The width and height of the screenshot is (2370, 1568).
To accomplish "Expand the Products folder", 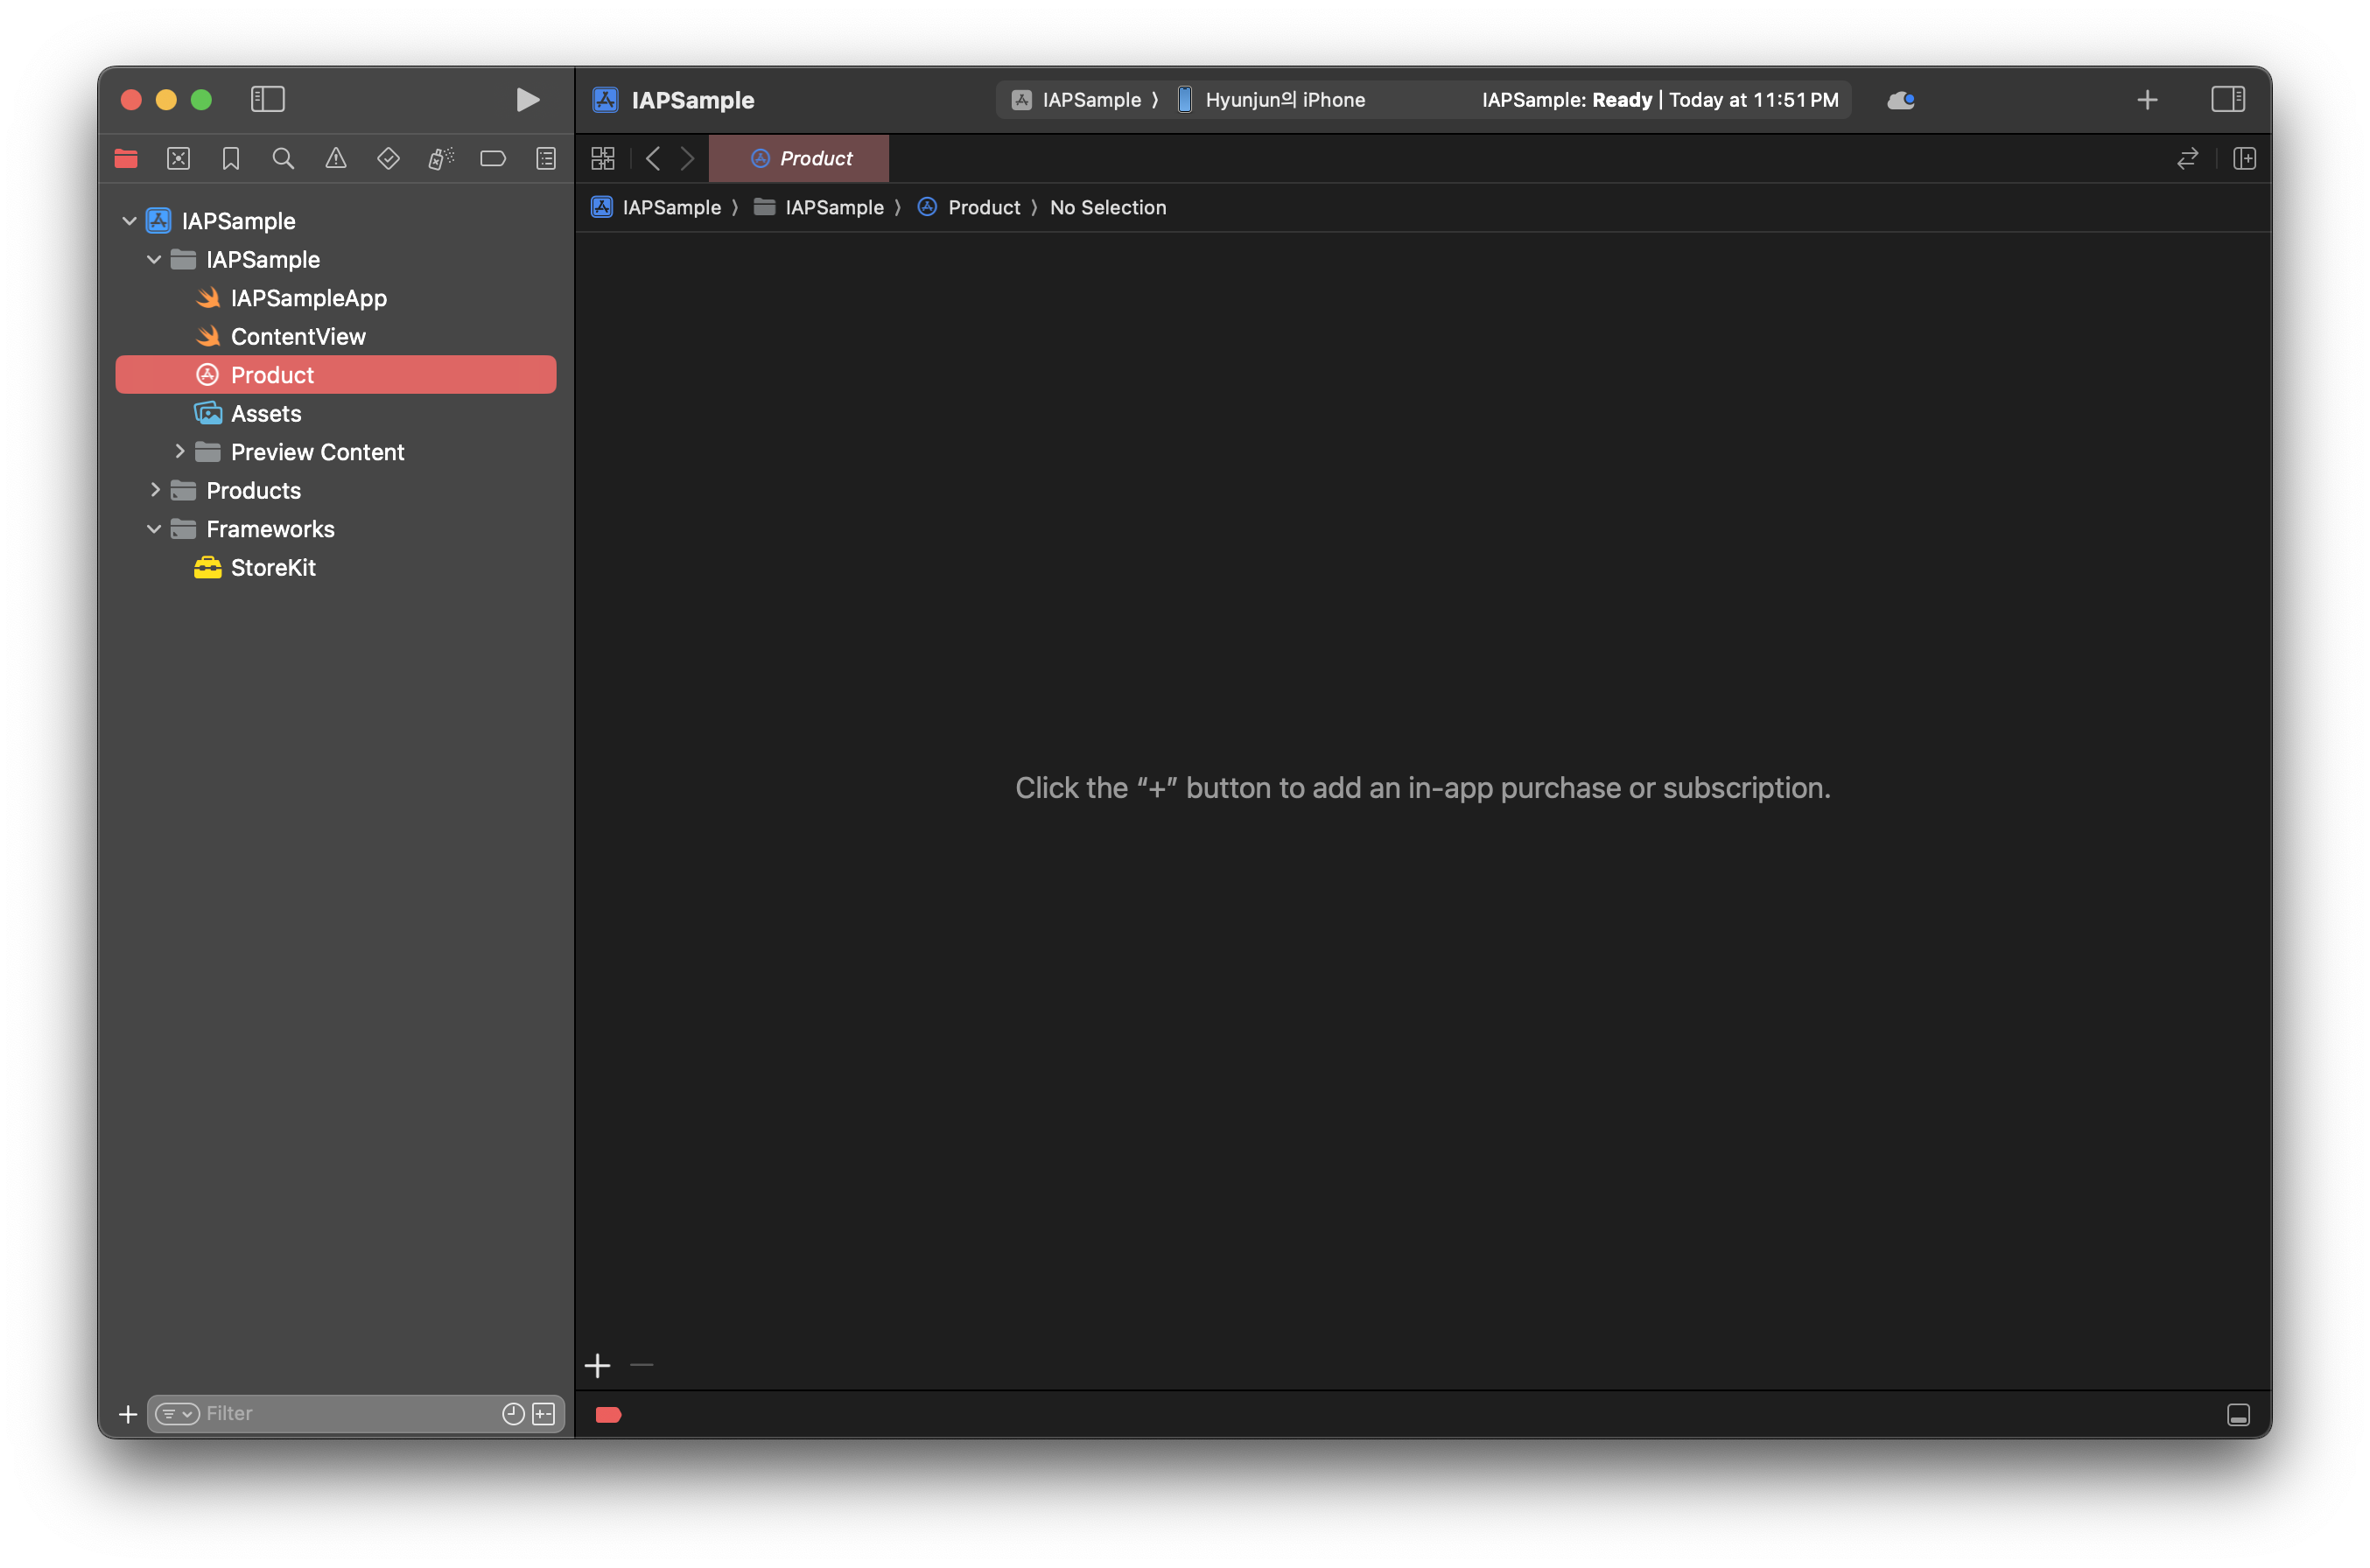I will coord(154,490).
